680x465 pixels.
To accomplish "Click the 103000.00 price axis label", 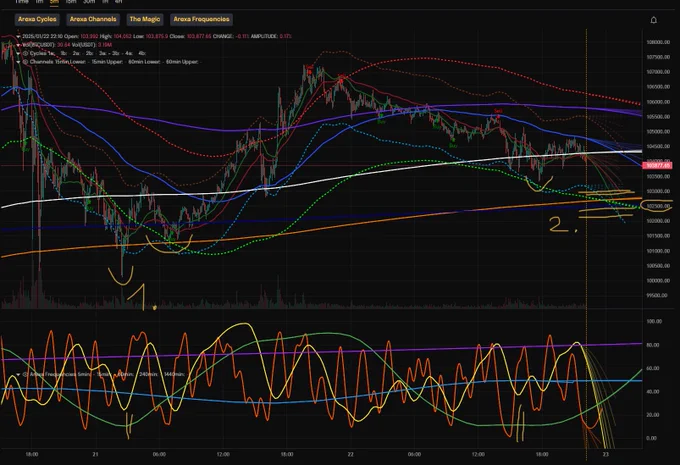I will 658,191.
